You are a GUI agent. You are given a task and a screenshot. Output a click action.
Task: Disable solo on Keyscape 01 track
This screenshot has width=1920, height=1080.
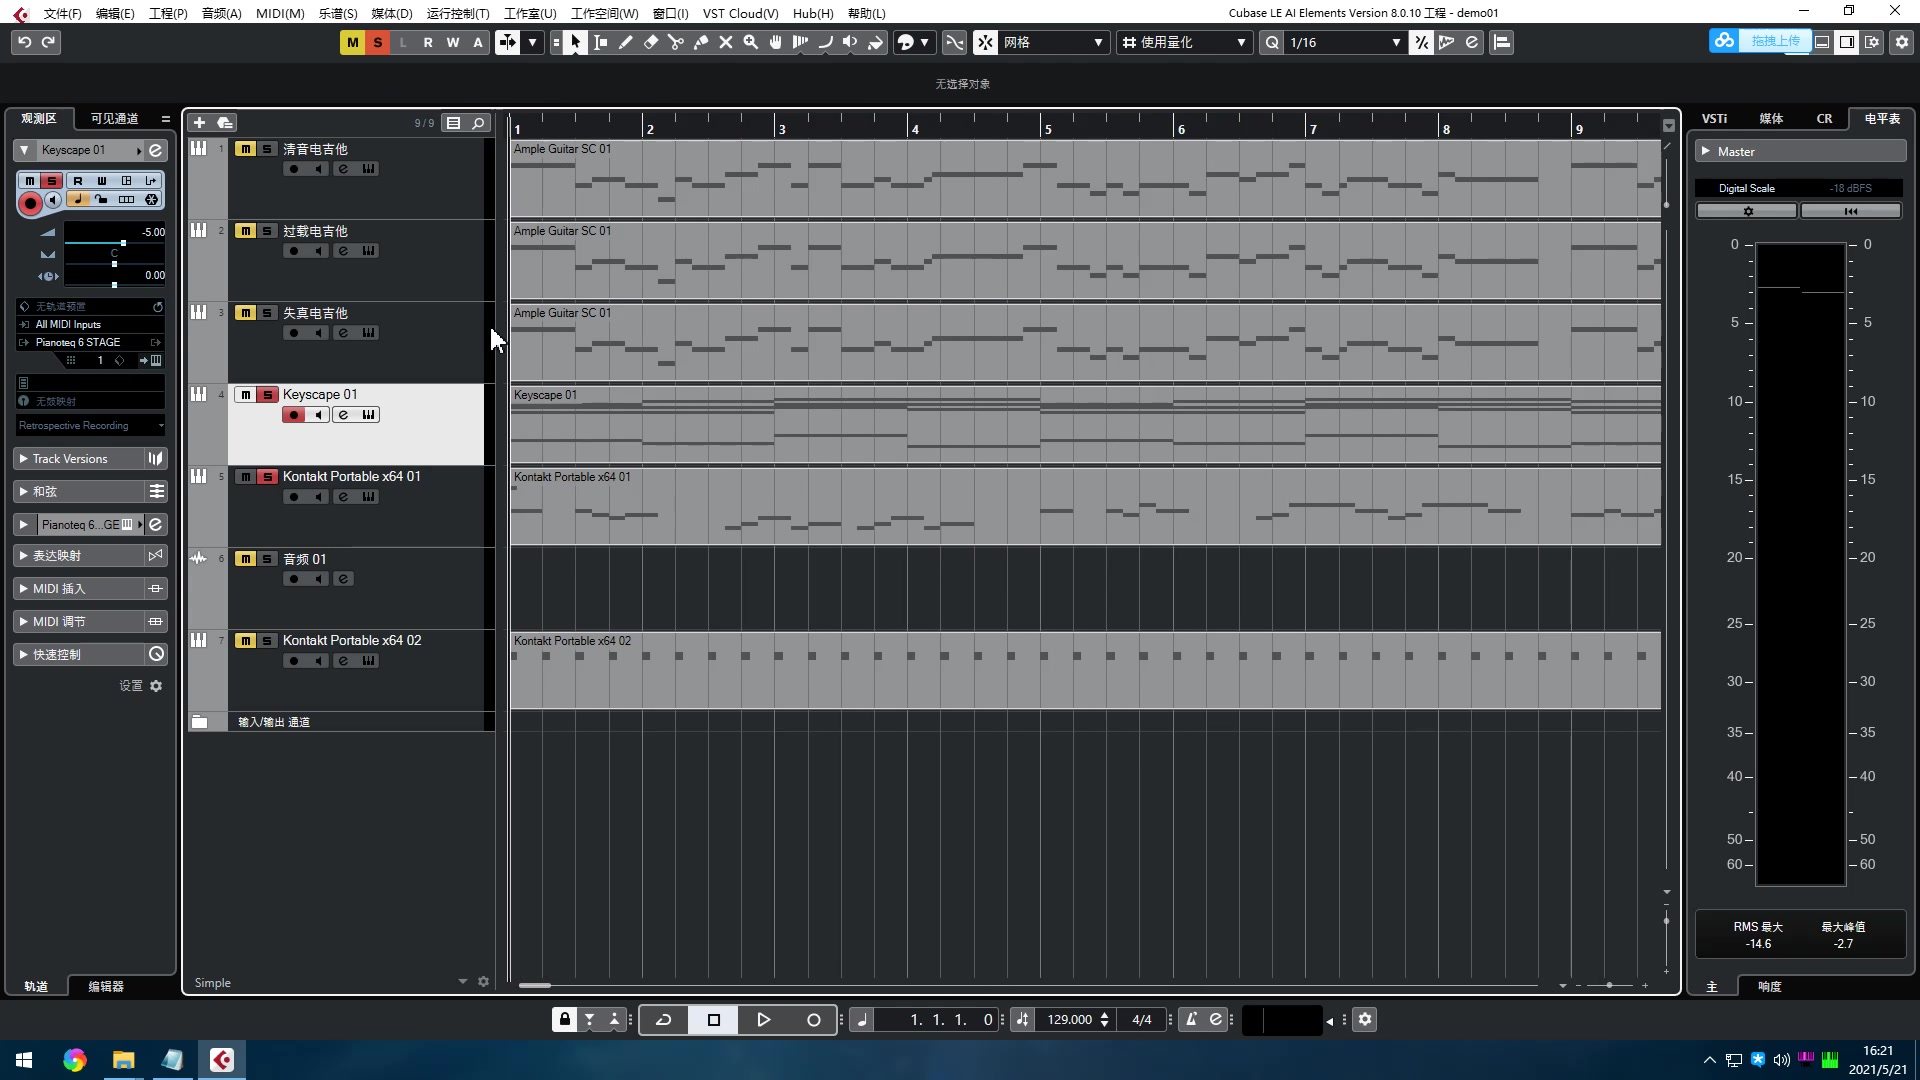267,395
